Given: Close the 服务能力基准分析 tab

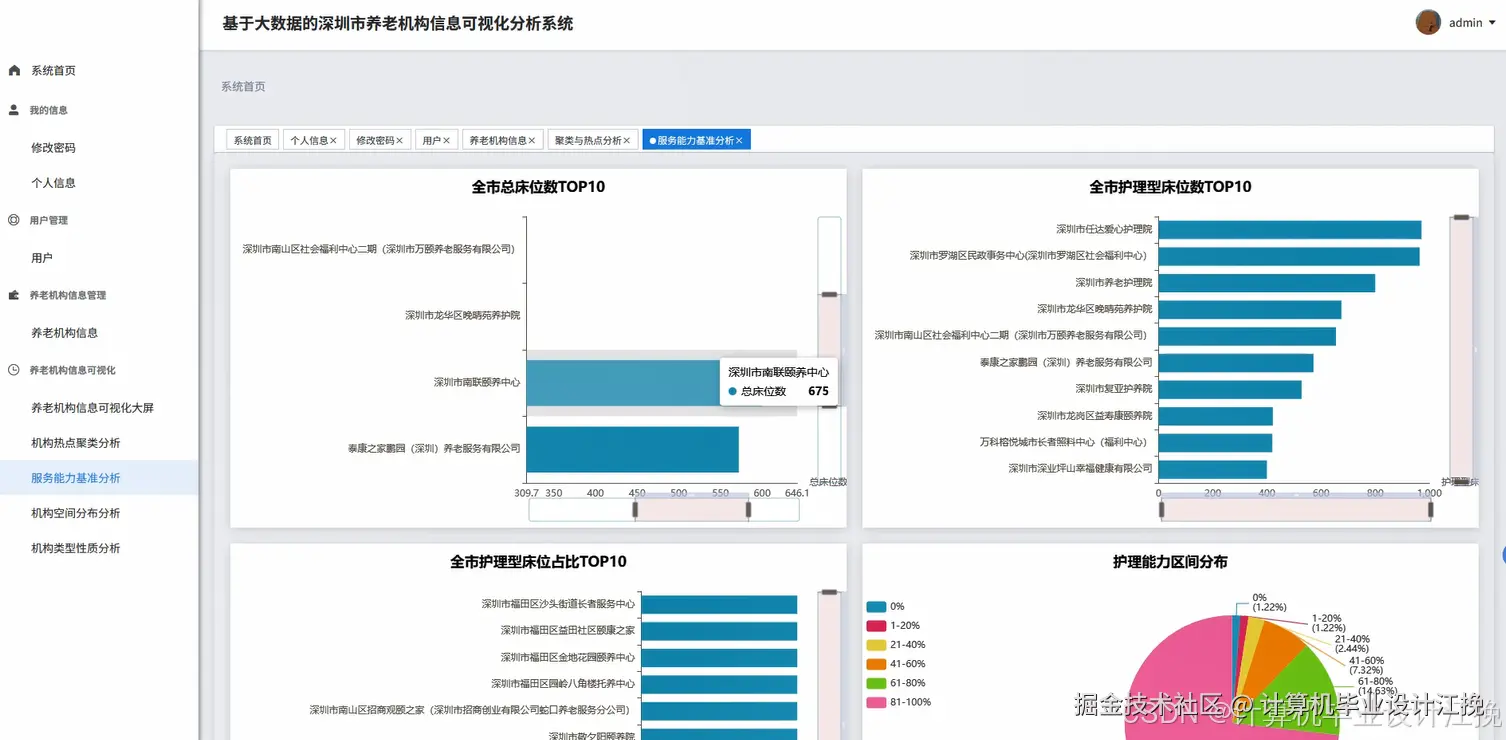Looking at the screenshot, I should tap(739, 141).
